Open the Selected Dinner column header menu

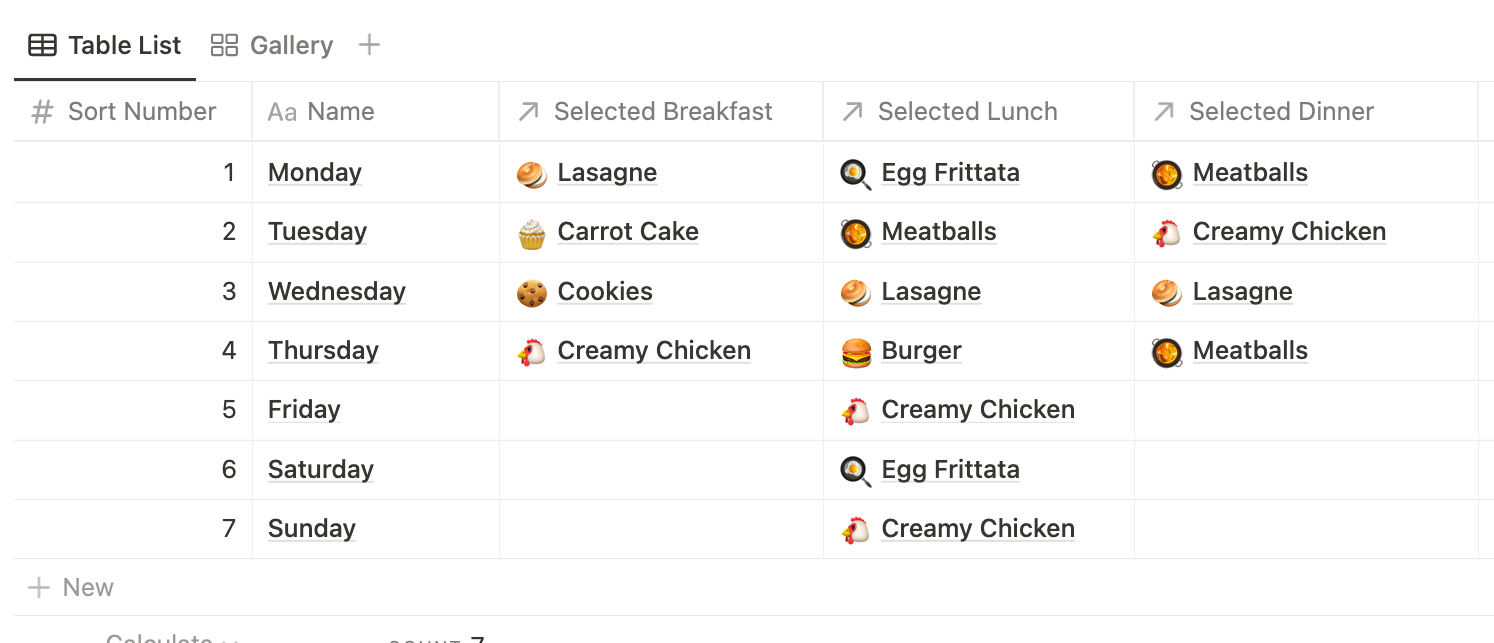[1281, 112]
